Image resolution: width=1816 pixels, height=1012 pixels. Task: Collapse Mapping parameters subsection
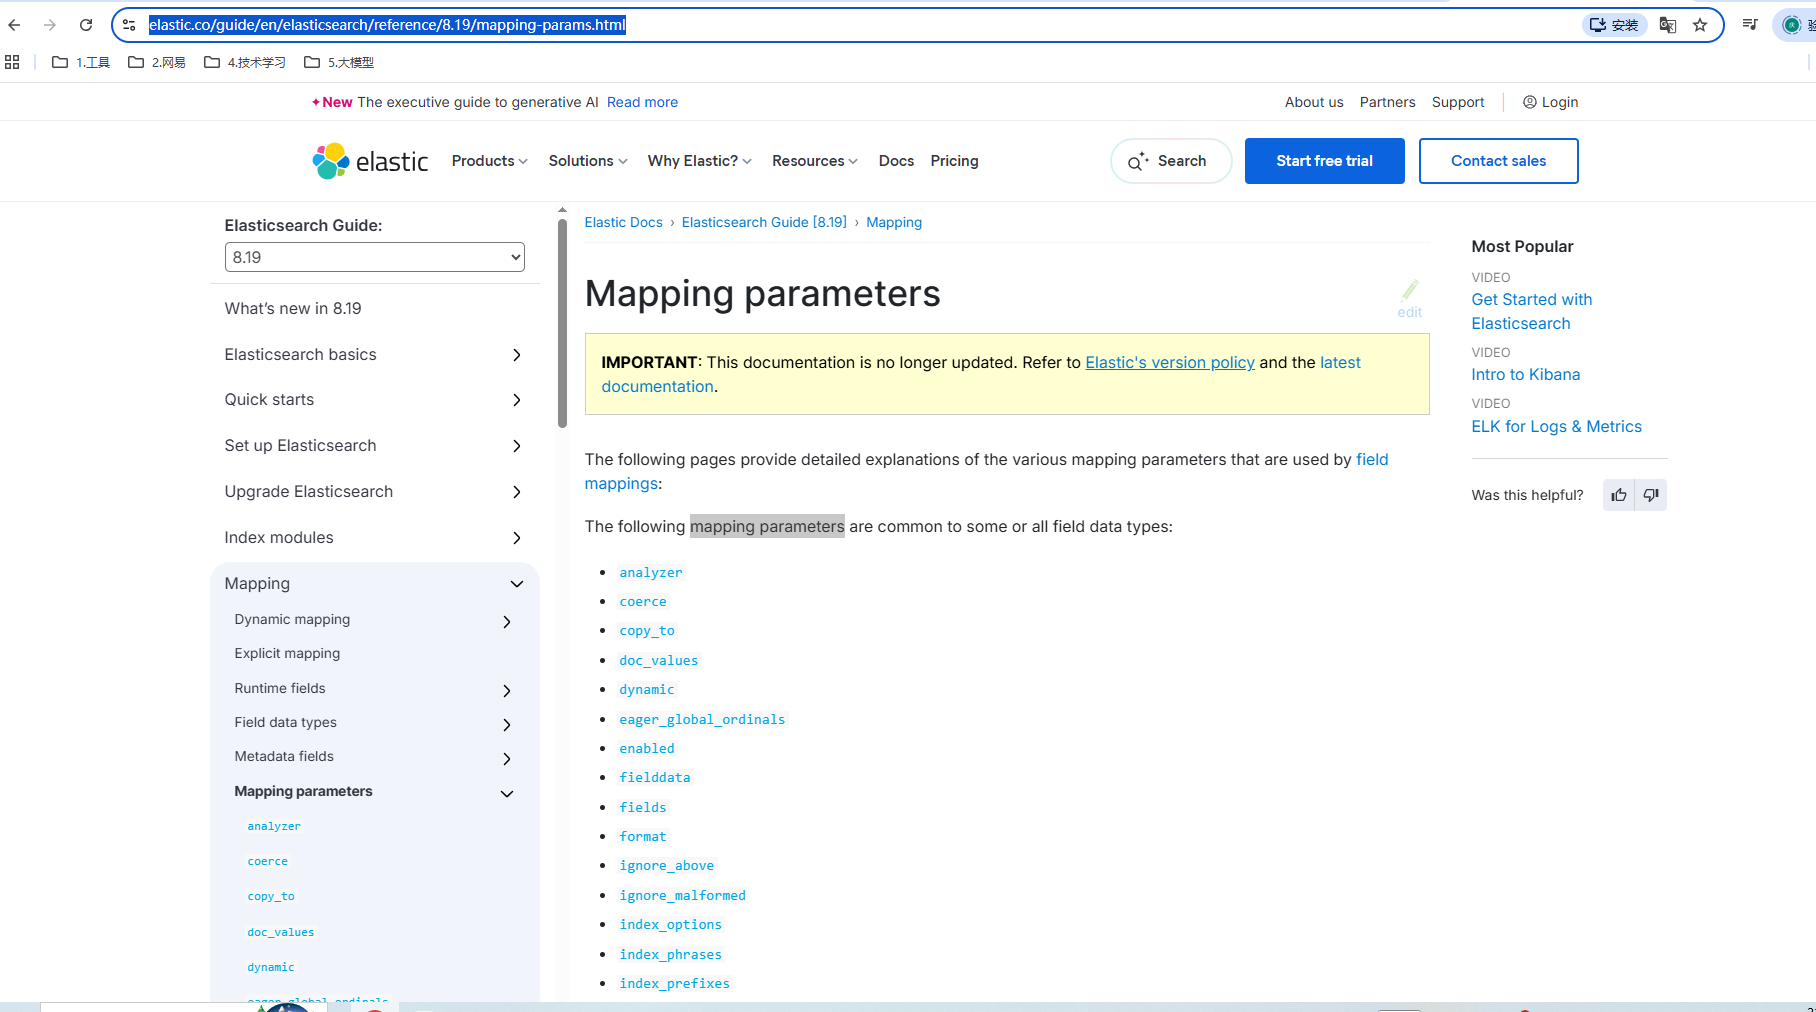[507, 793]
